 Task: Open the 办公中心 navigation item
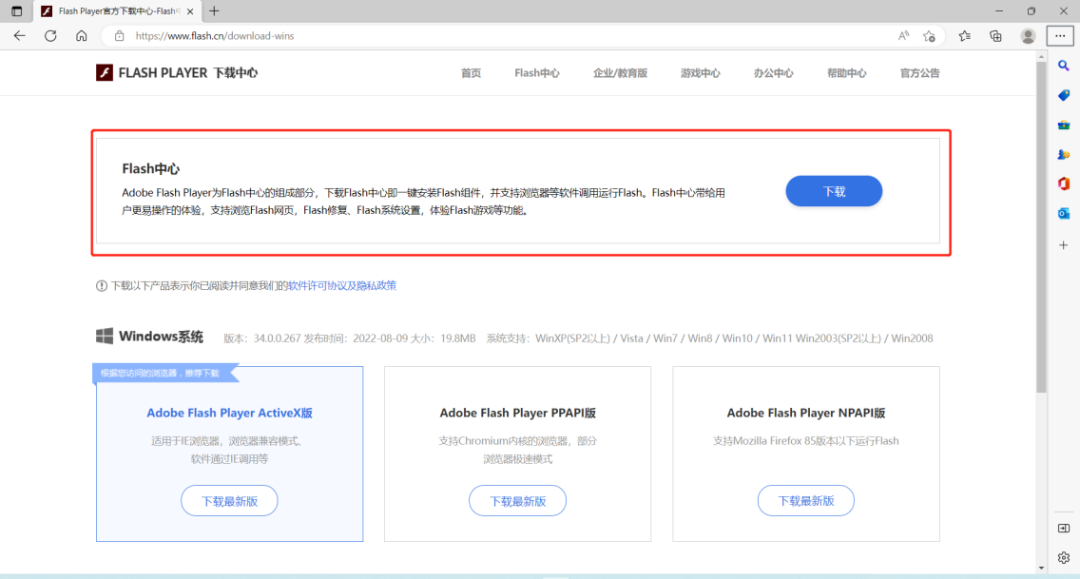tap(773, 73)
